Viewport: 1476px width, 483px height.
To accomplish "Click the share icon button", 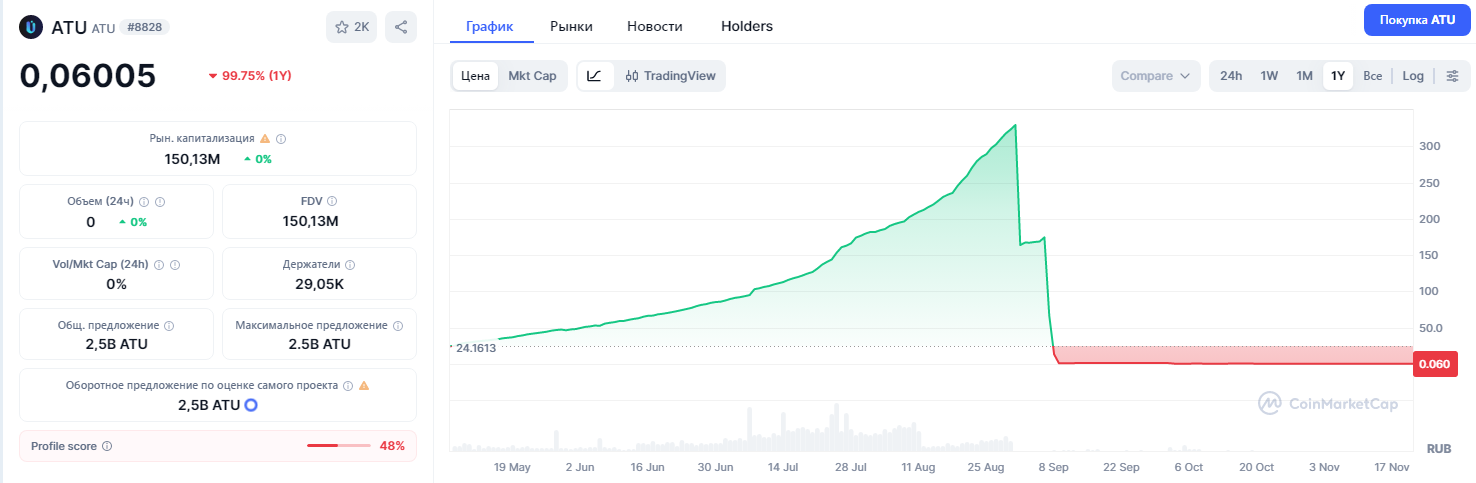I will tap(401, 27).
